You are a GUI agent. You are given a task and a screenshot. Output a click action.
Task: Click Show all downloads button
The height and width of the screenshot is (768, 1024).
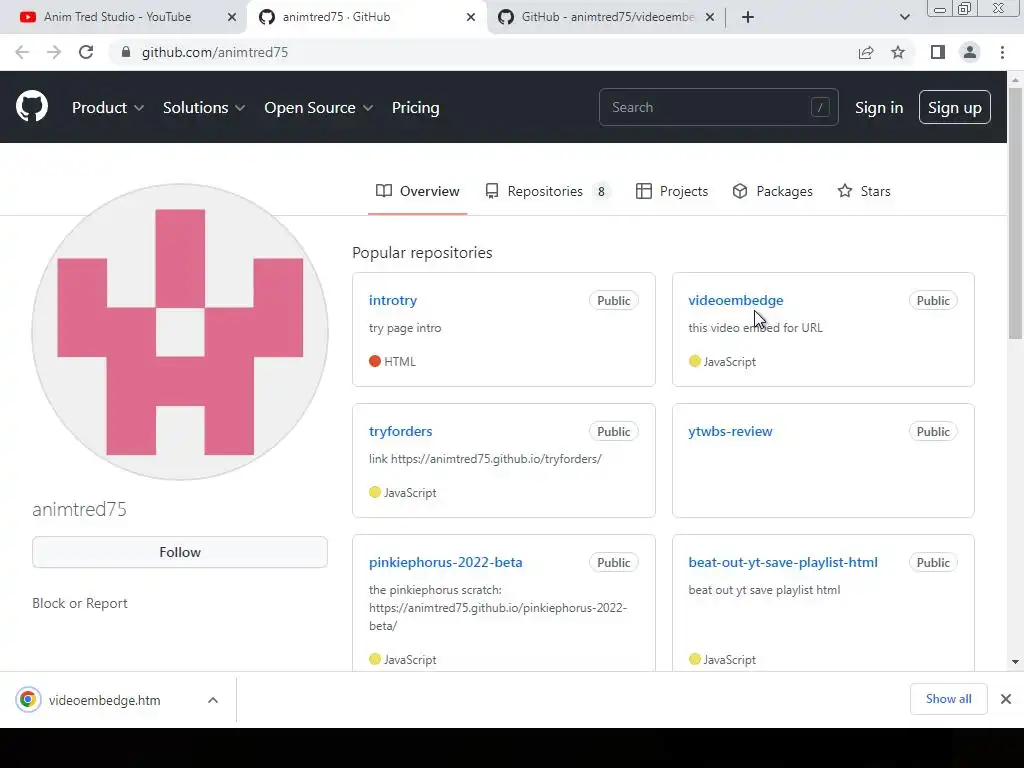tap(948, 699)
